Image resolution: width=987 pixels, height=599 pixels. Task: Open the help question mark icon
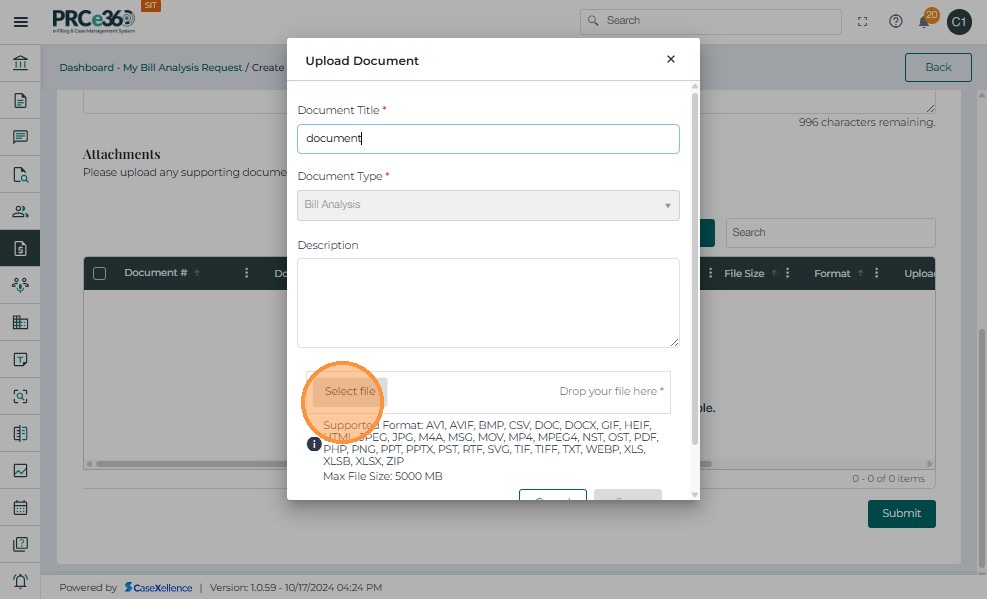(896, 21)
